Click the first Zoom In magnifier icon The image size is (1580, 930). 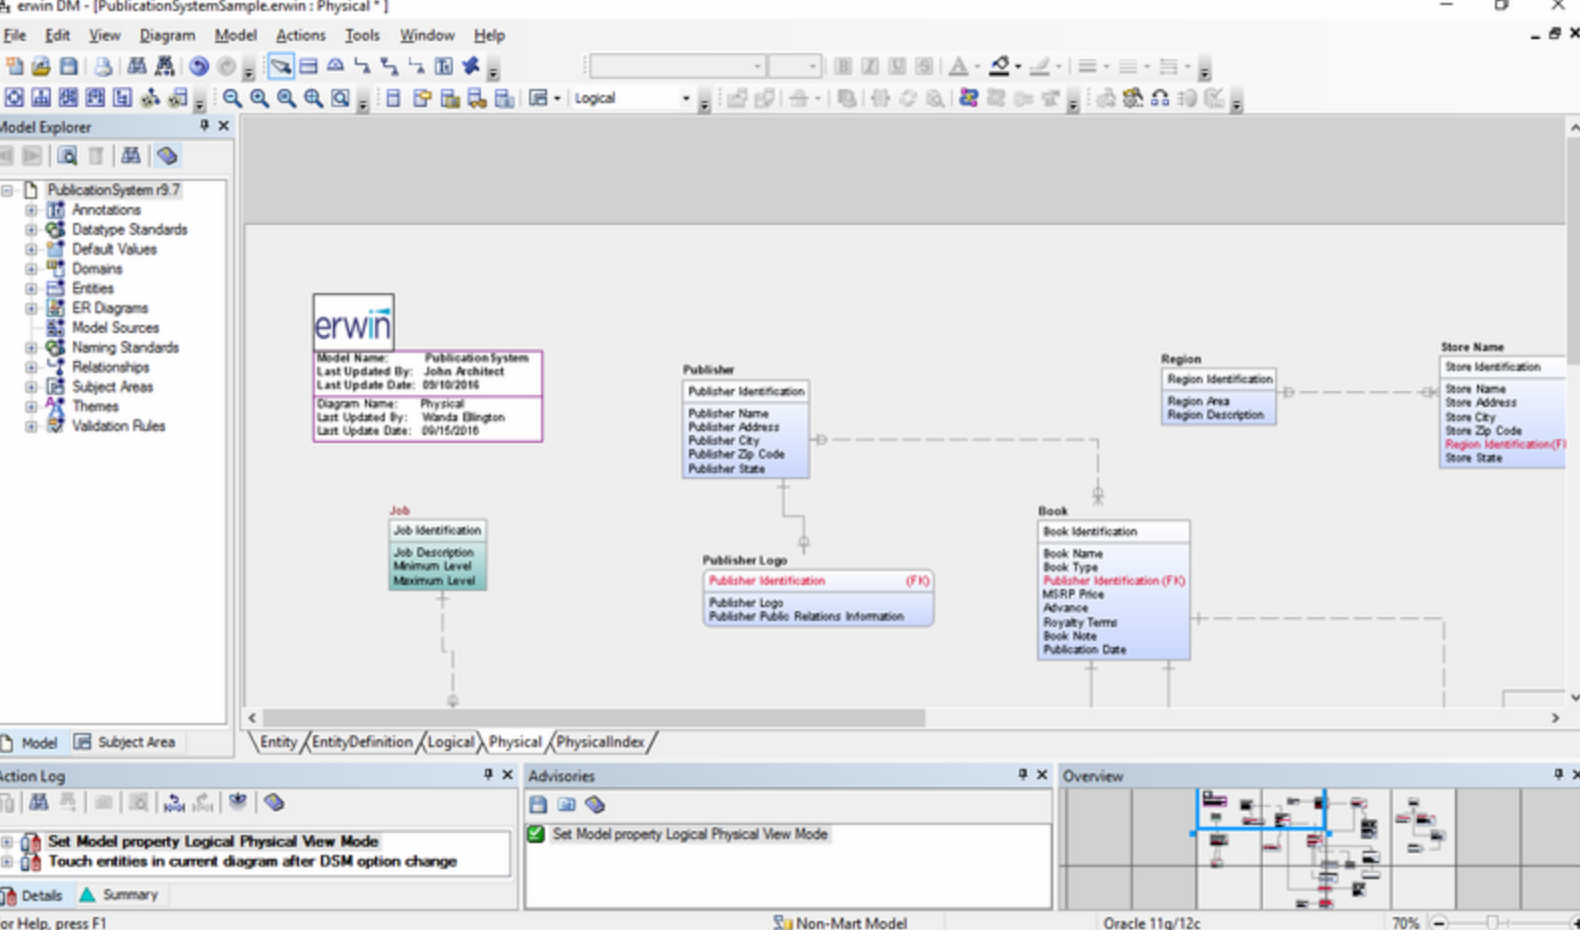coord(259,98)
